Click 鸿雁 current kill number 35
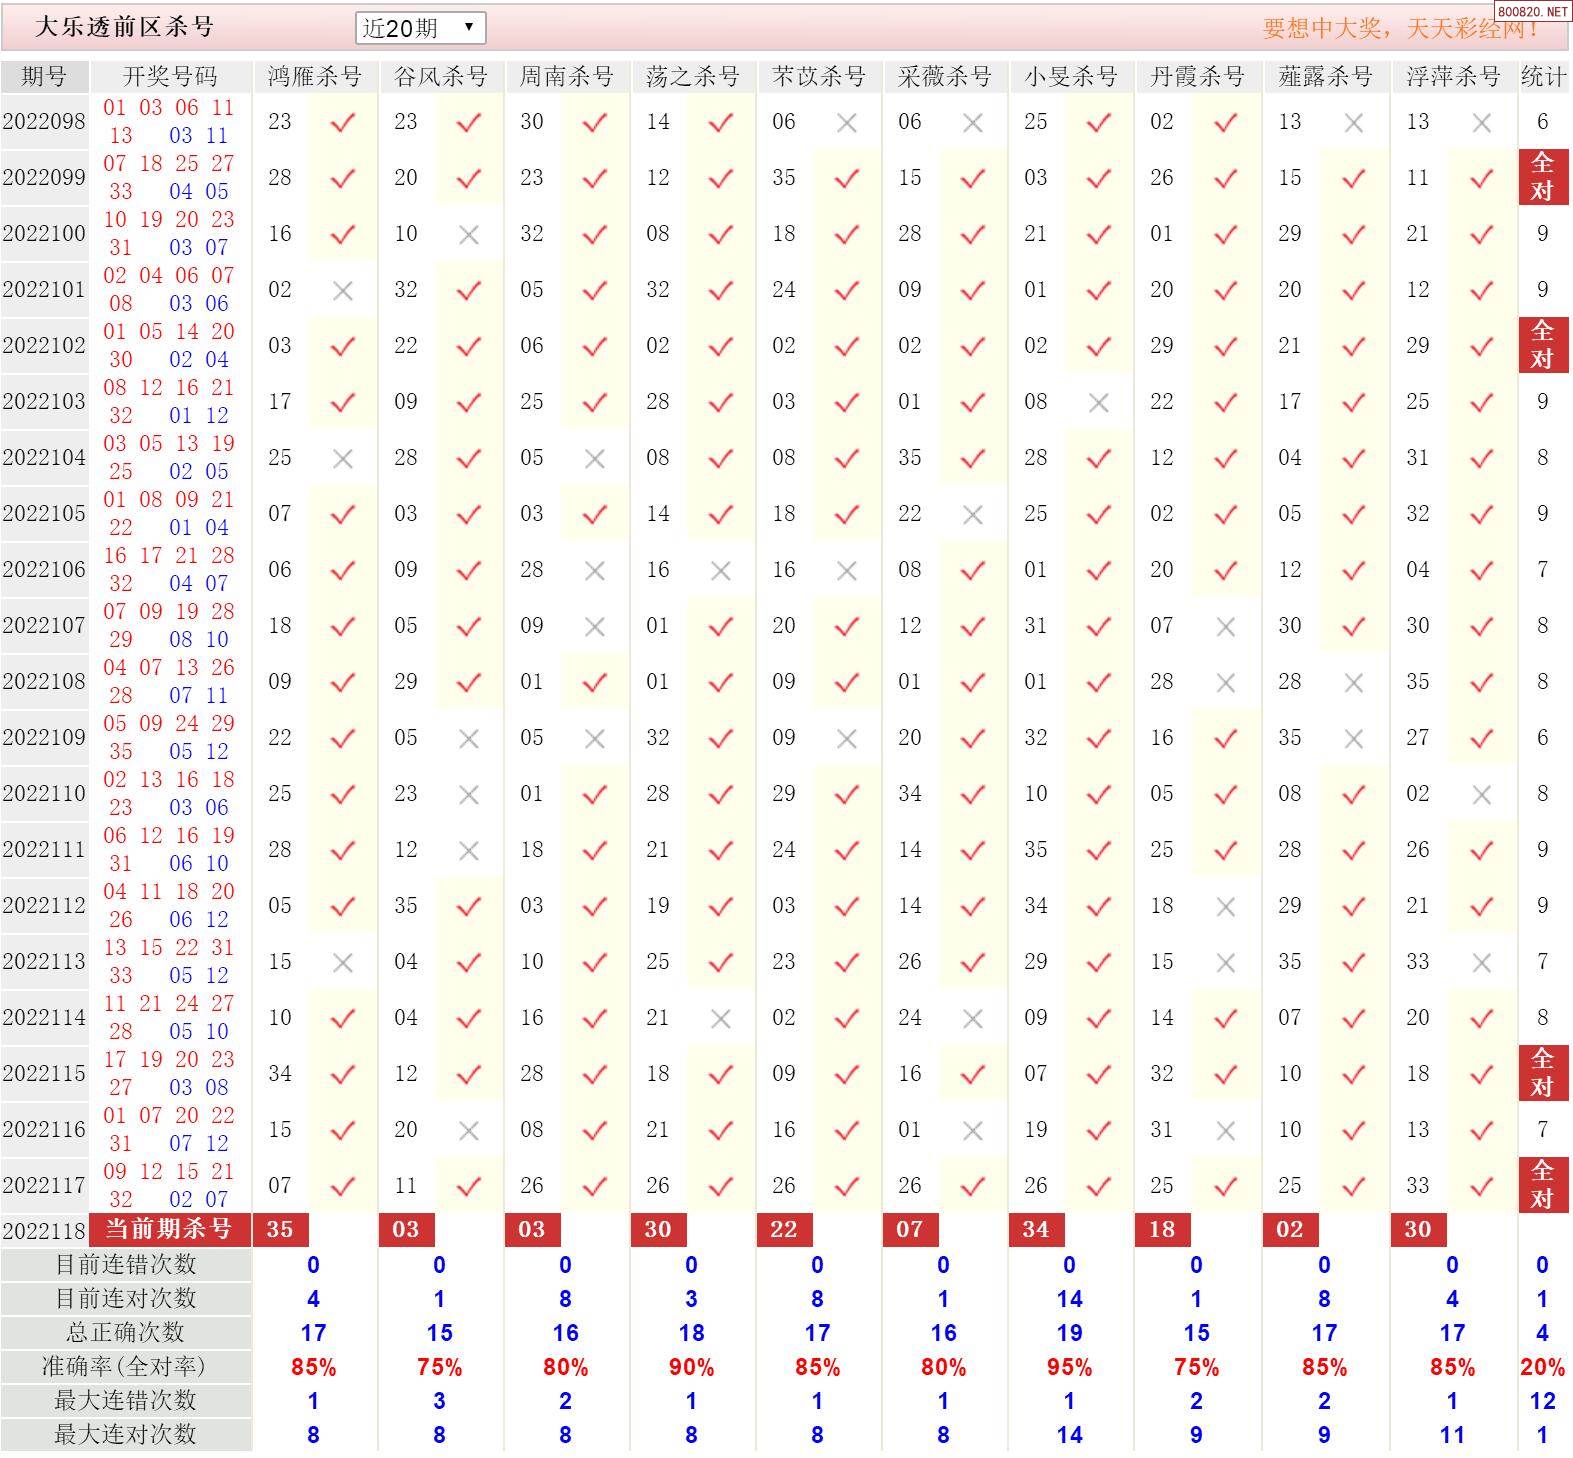This screenshot has width=1573, height=1458. click(x=280, y=1229)
